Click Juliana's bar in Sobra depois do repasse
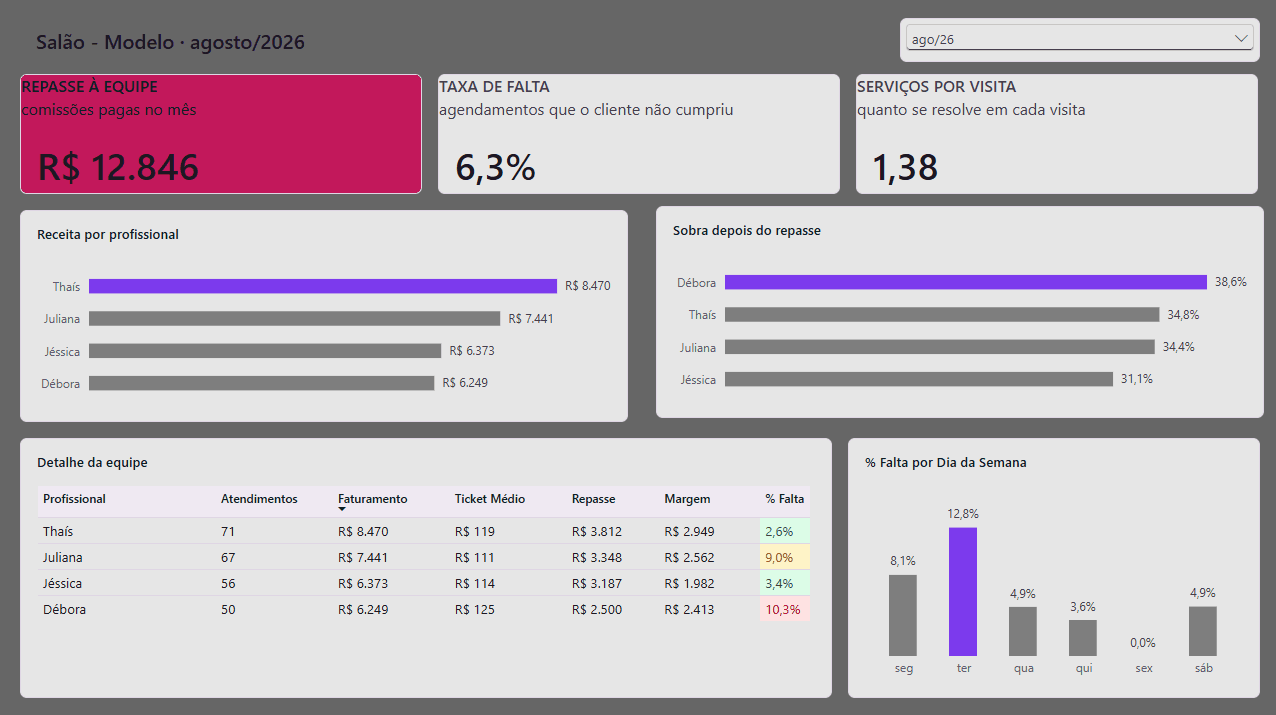The image size is (1276, 715). [940, 347]
